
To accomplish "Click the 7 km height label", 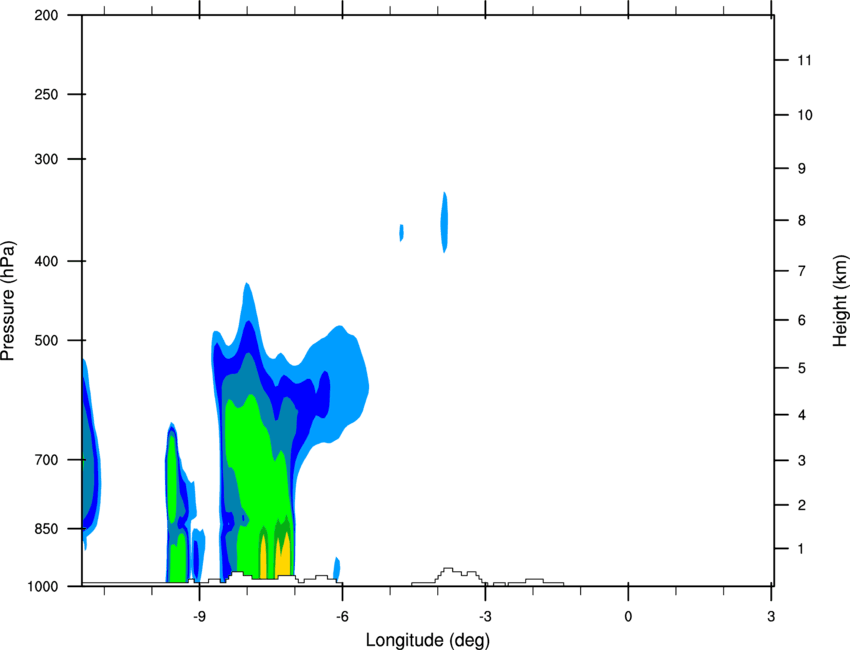I will (802, 271).
